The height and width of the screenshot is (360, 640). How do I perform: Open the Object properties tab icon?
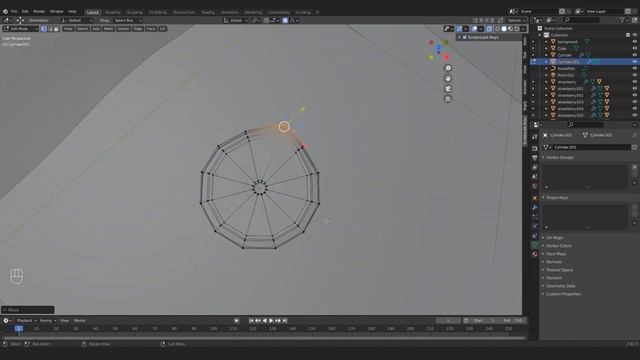(x=535, y=198)
